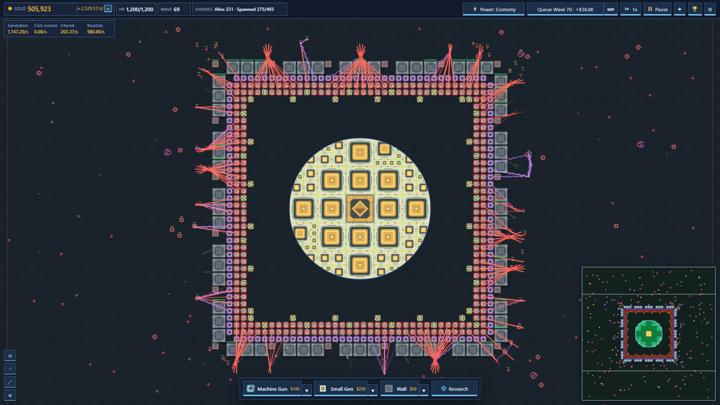The image size is (720, 405).
Task: Select the generator directly right of core
Action: coord(388,209)
